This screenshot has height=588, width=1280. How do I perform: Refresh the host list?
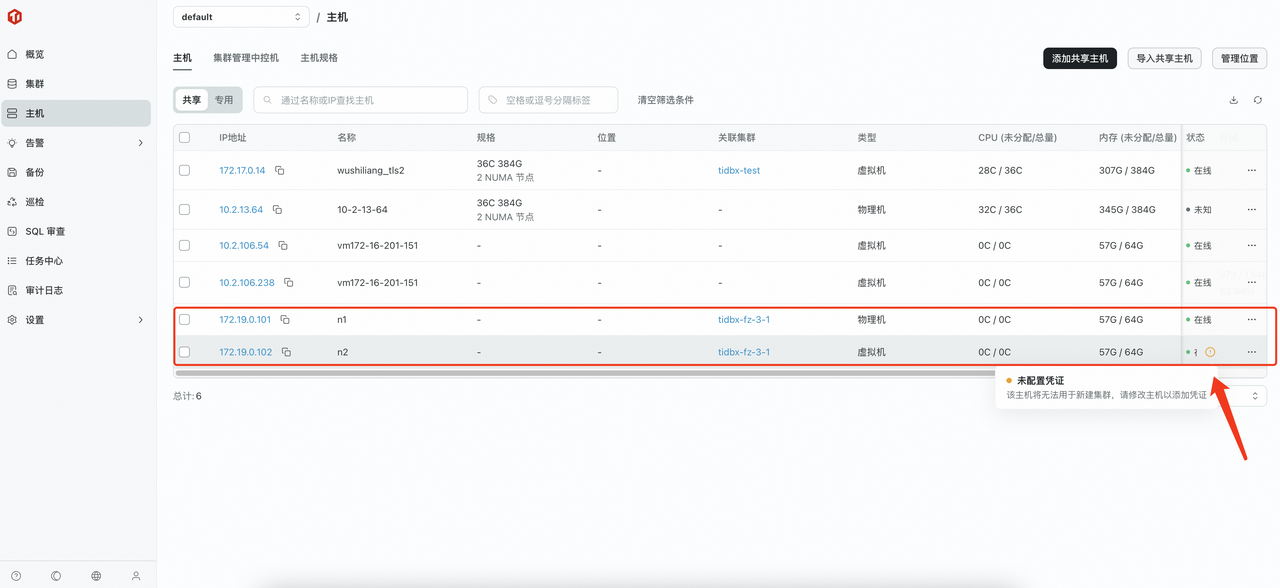1258,100
